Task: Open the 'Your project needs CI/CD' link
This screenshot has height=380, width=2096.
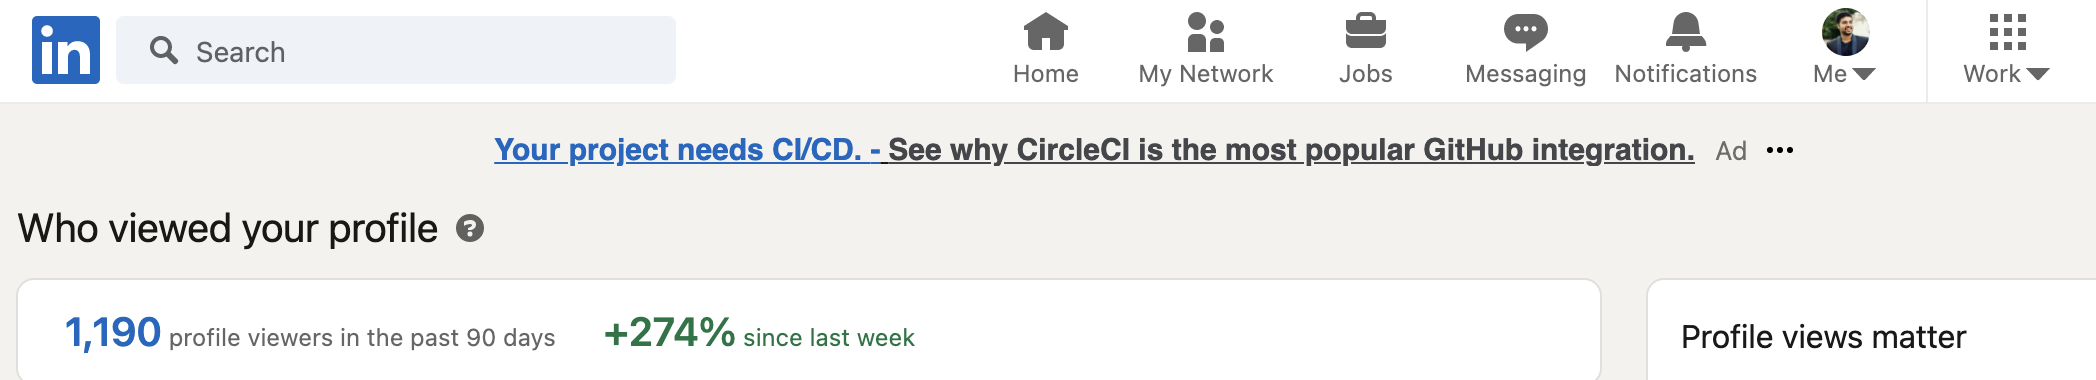Action: coord(687,150)
